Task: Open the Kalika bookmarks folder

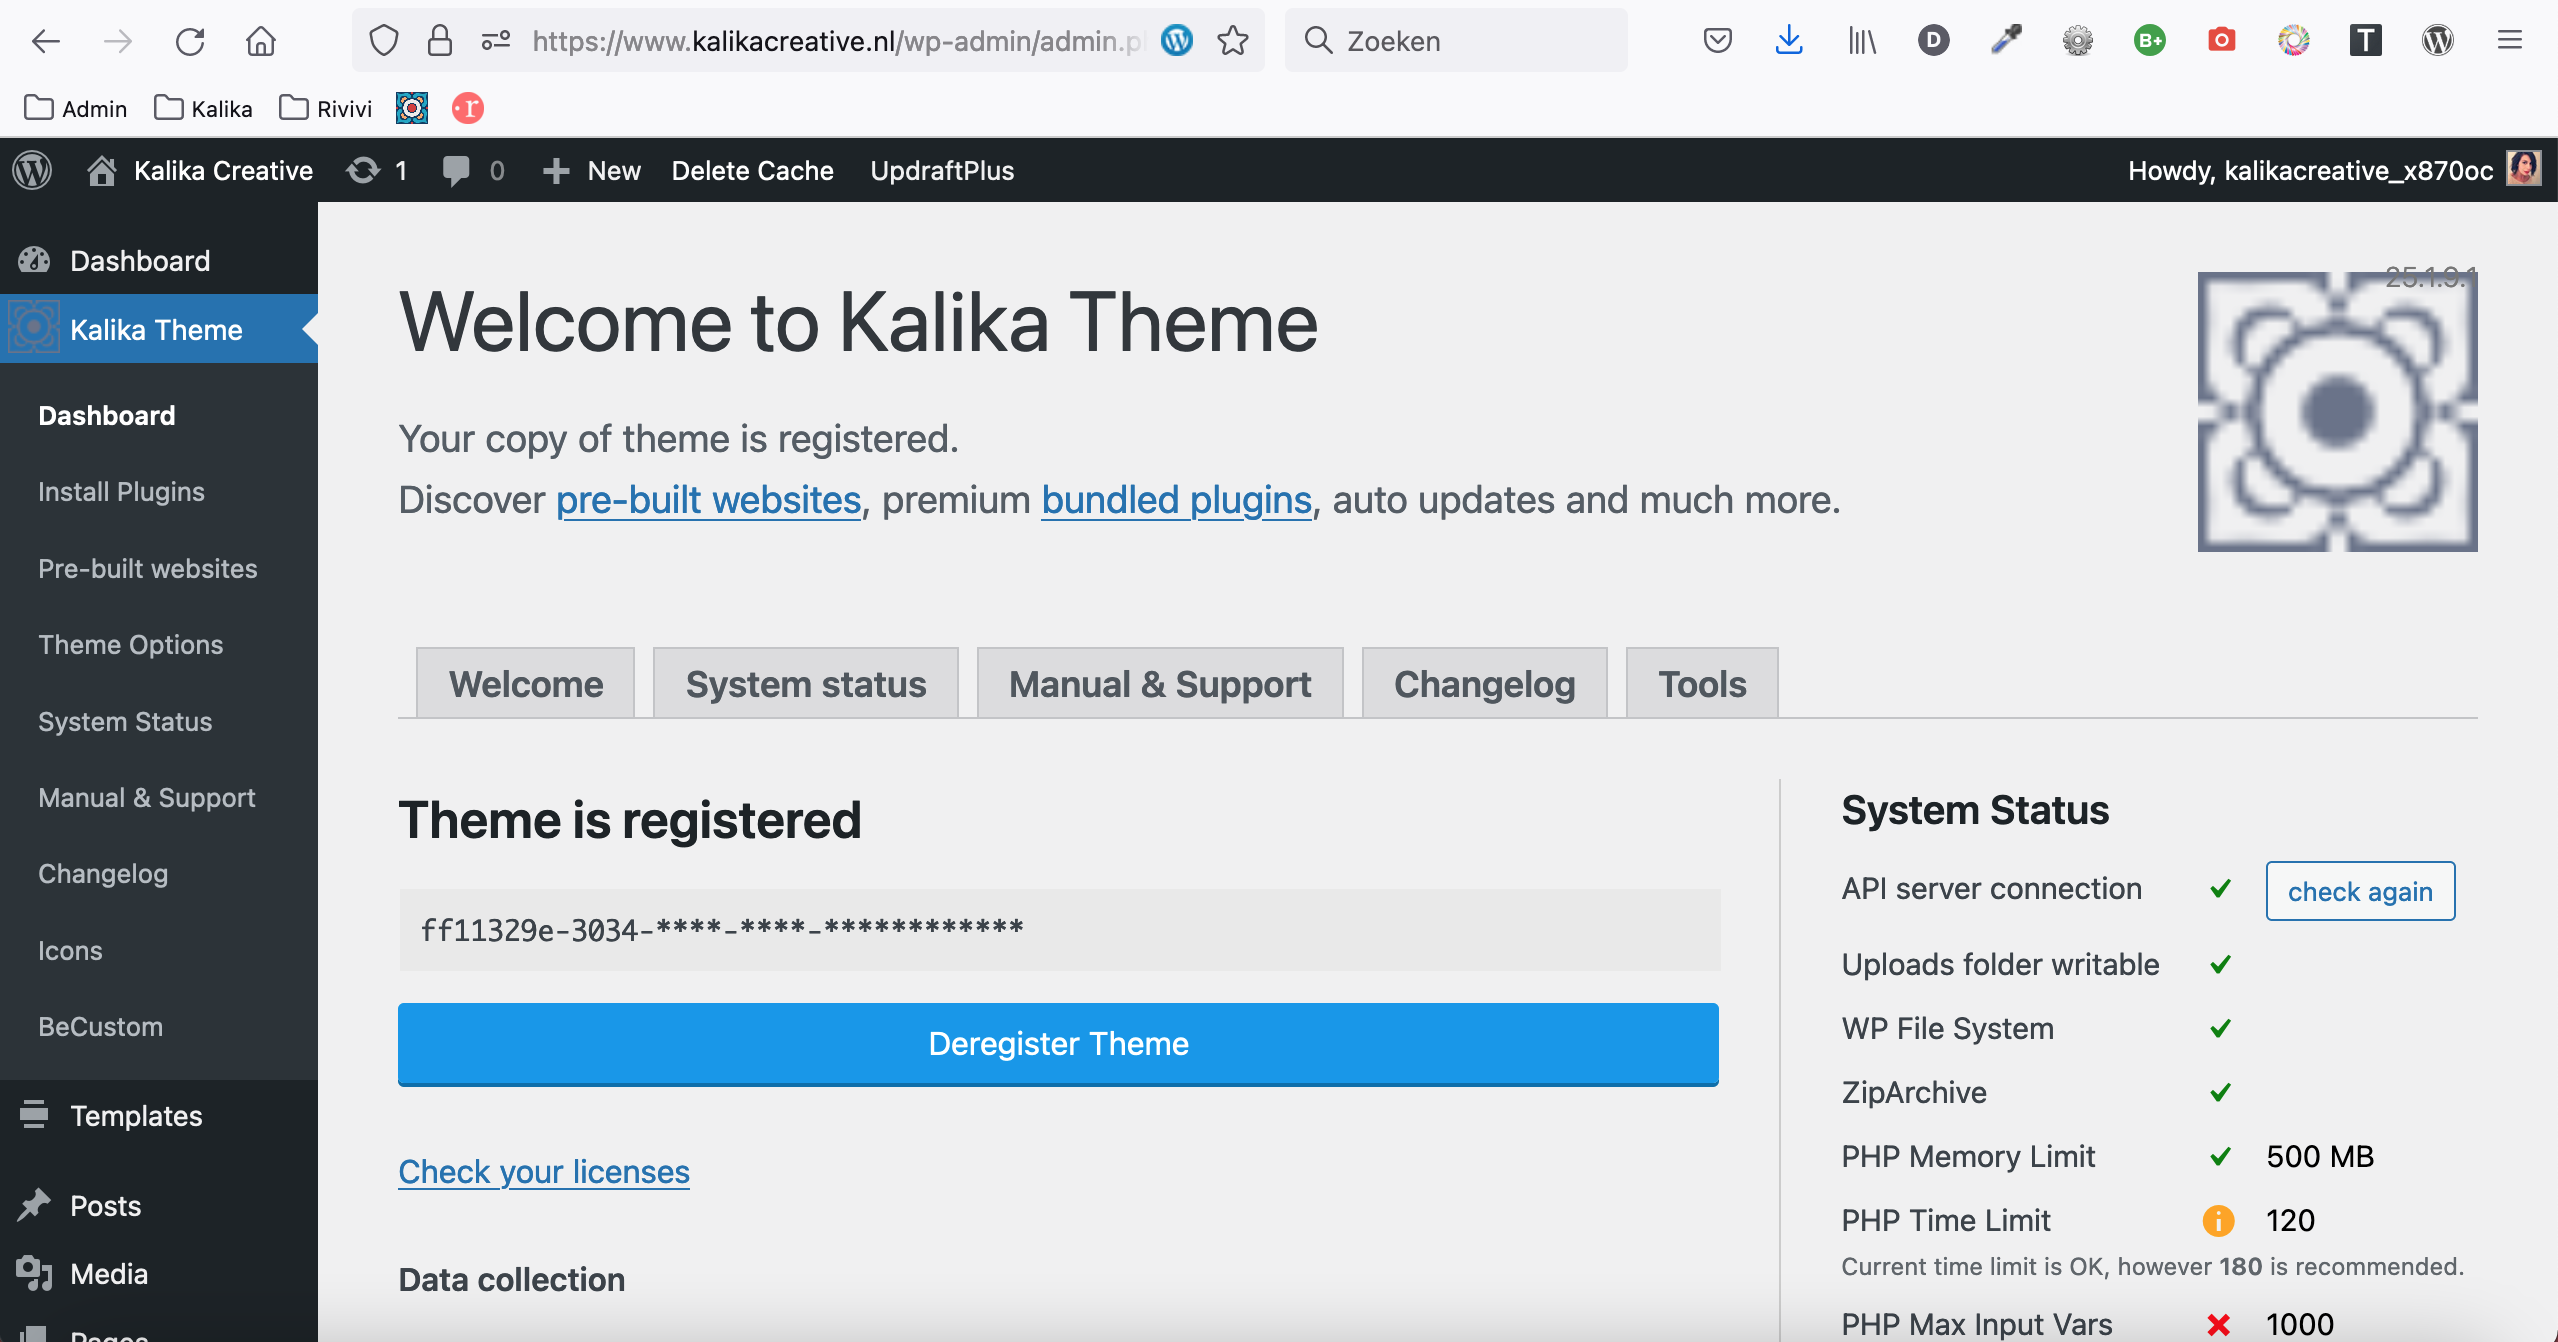Action: tap(204, 108)
